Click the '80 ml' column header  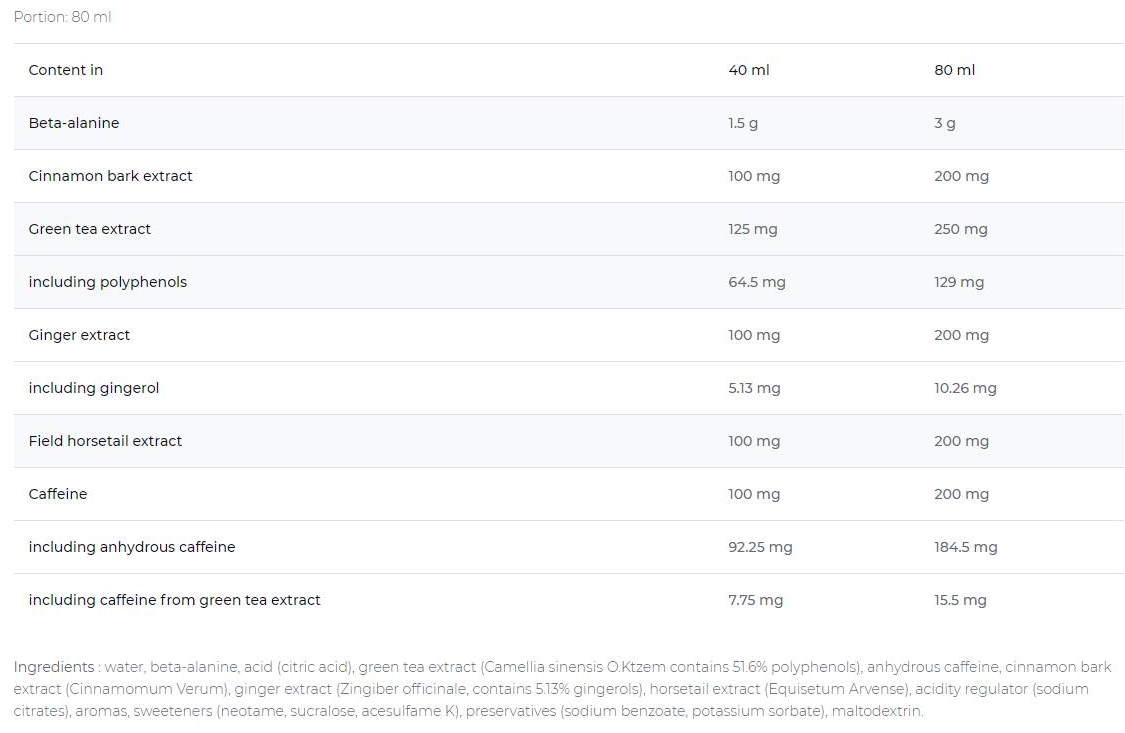click(954, 70)
